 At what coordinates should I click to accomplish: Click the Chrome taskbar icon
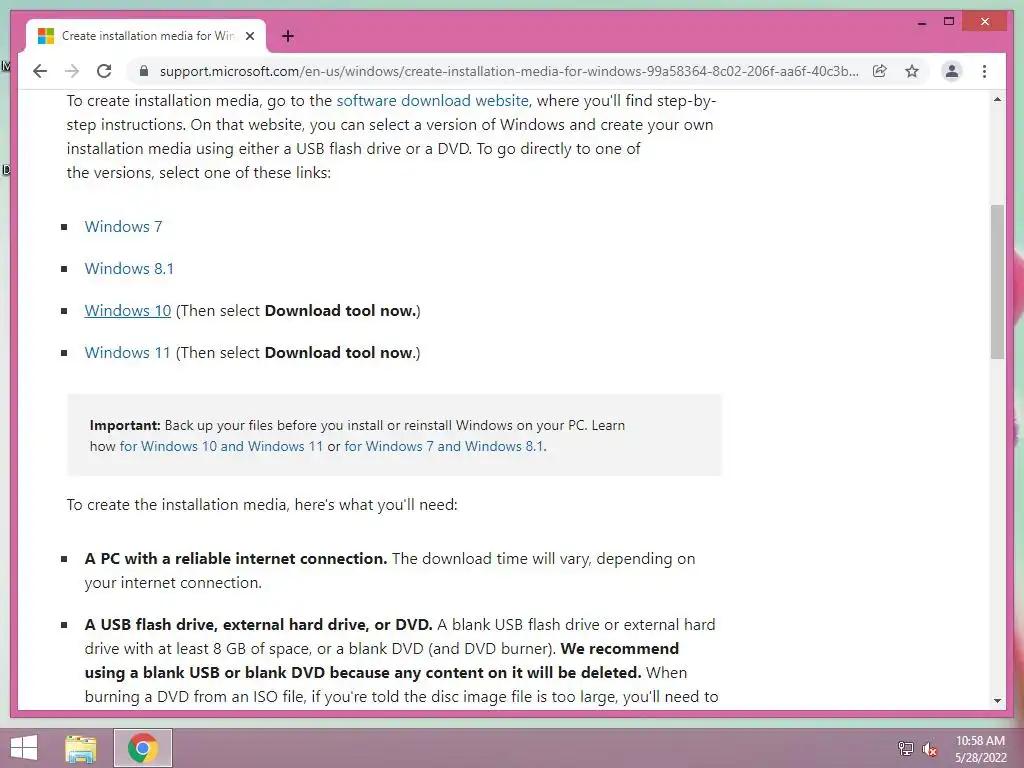click(x=142, y=748)
